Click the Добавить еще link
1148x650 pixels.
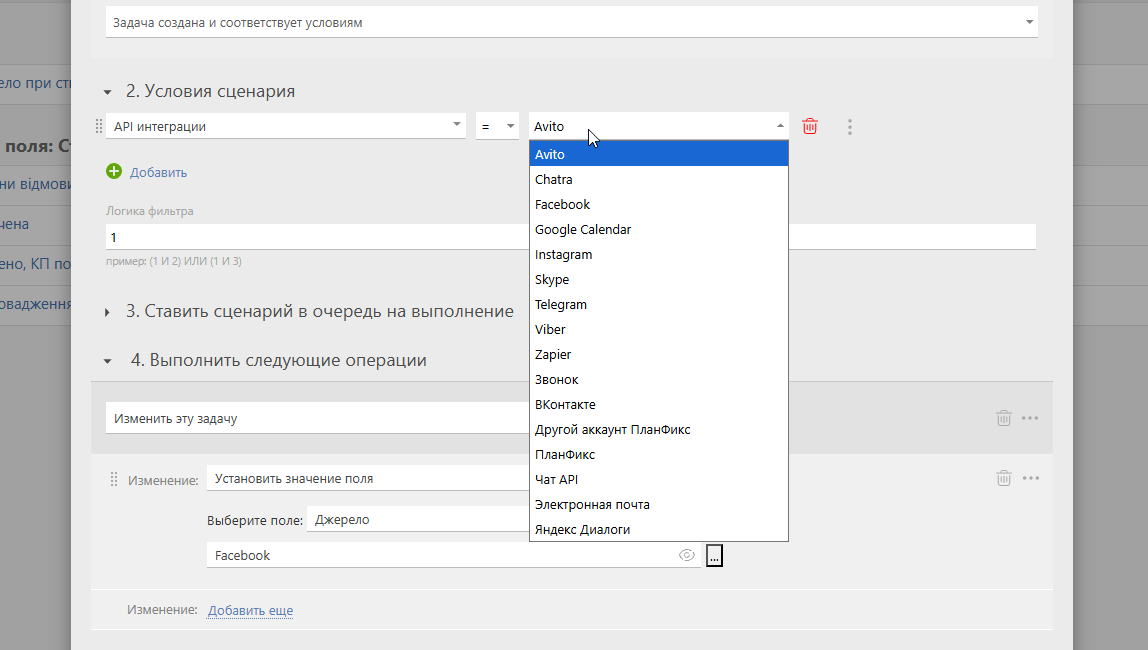tap(250, 610)
